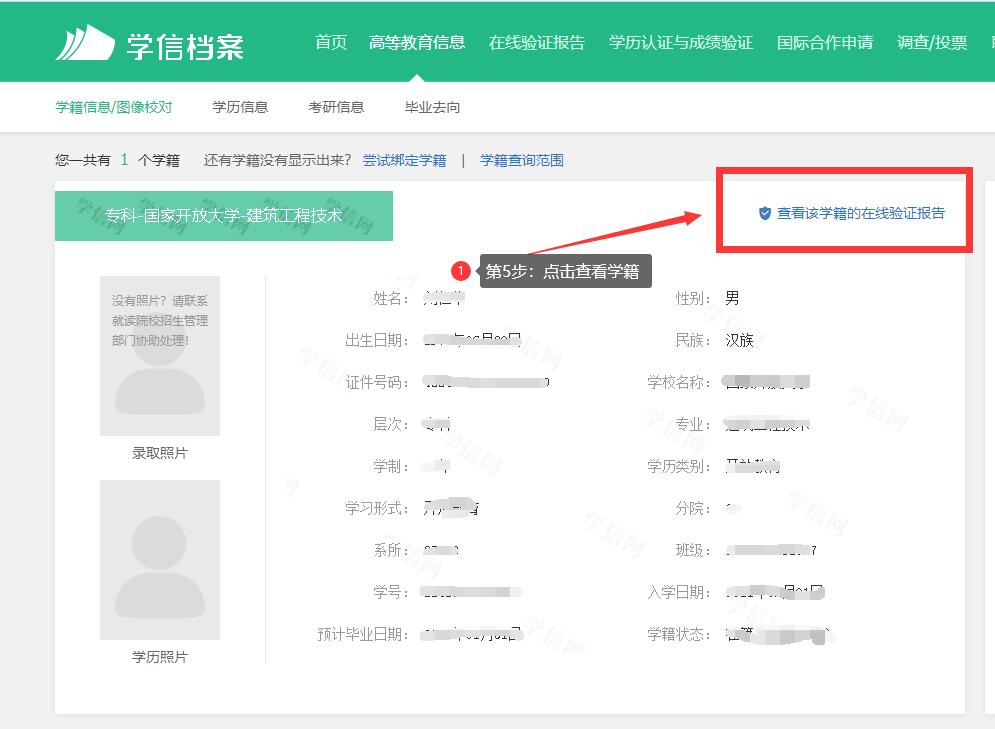The height and width of the screenshot is (729, 995).
Task: Open the 考研信息 tab
Action: pyautogui.click(x=336, y=107)
